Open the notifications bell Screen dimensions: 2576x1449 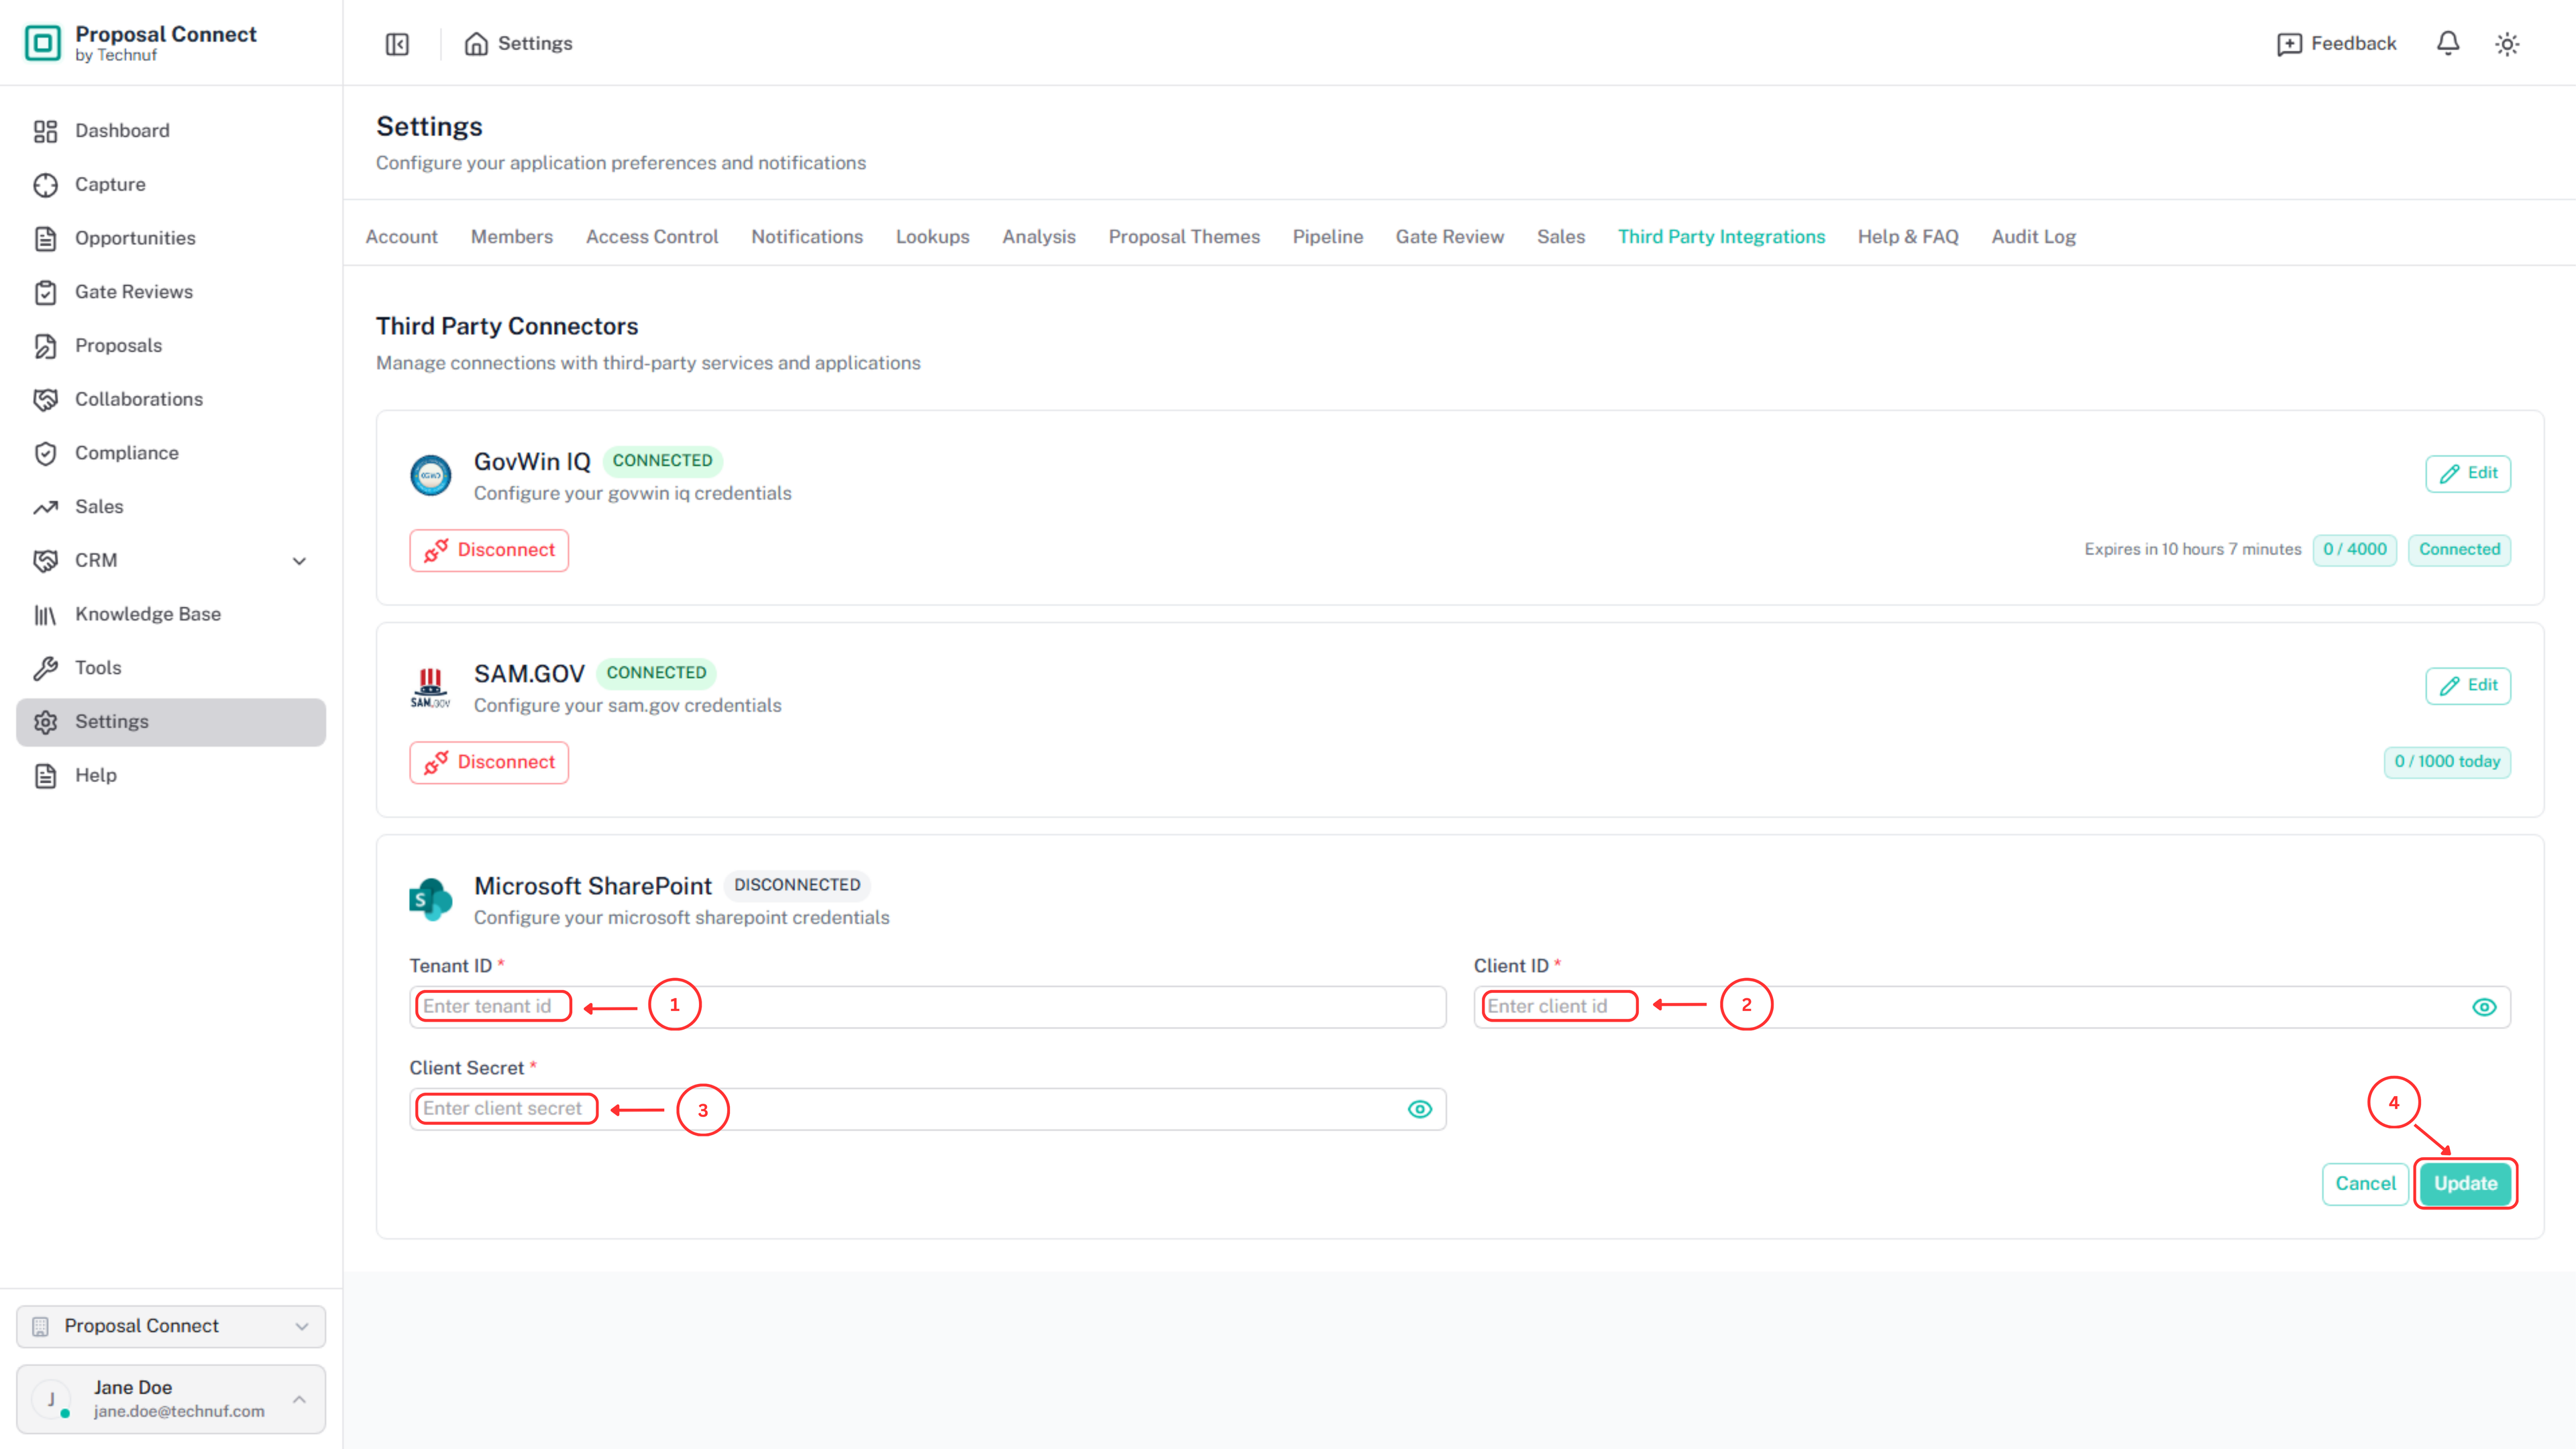[2447, 44]
